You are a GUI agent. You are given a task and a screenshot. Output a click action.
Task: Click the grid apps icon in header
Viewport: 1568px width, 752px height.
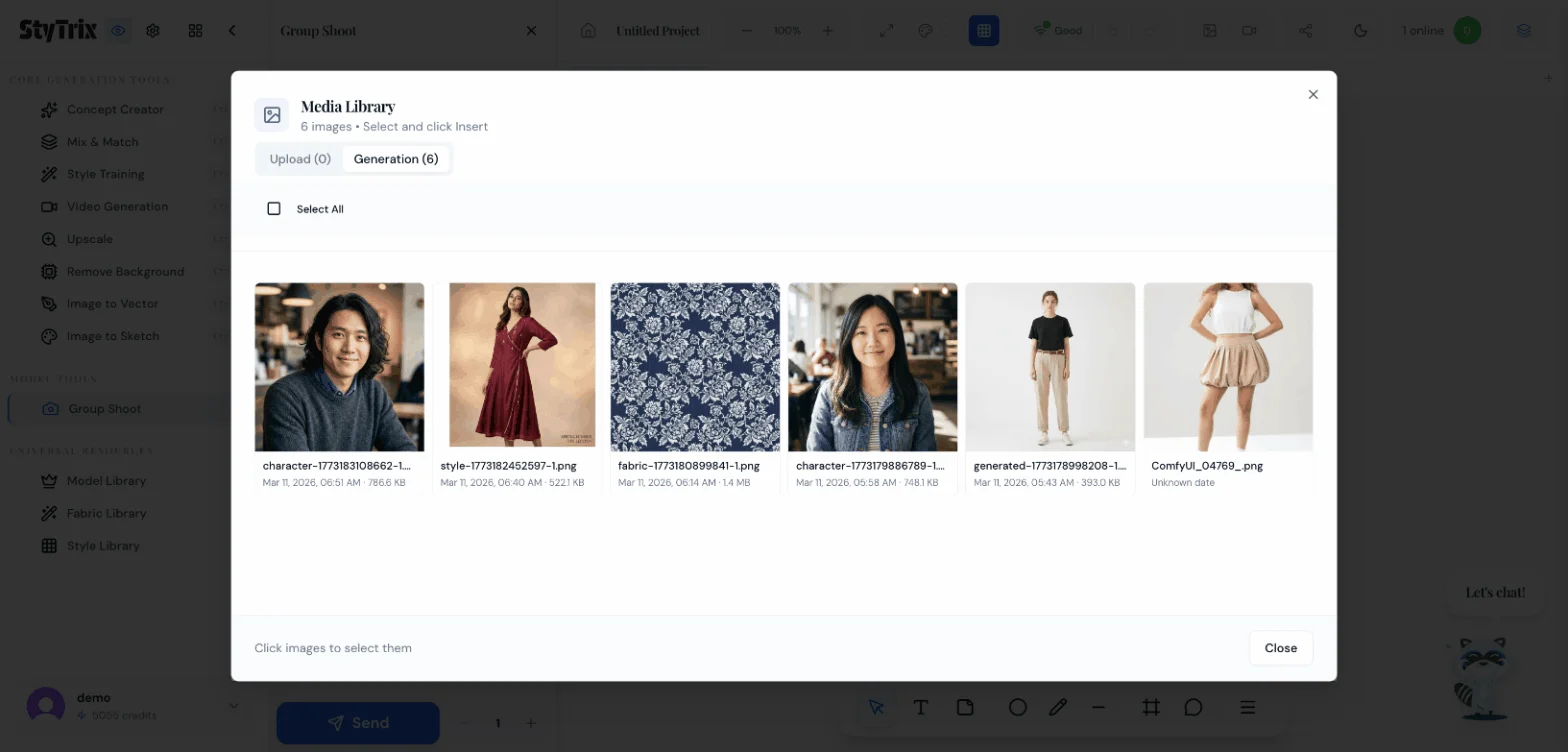[195, 31]
